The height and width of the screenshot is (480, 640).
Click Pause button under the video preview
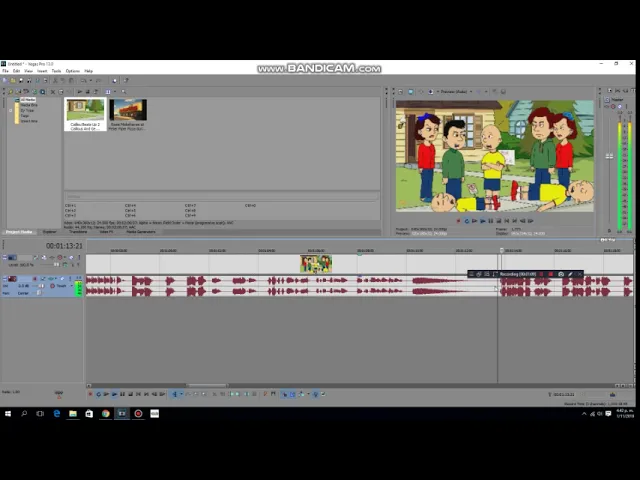tap(491, 221)
